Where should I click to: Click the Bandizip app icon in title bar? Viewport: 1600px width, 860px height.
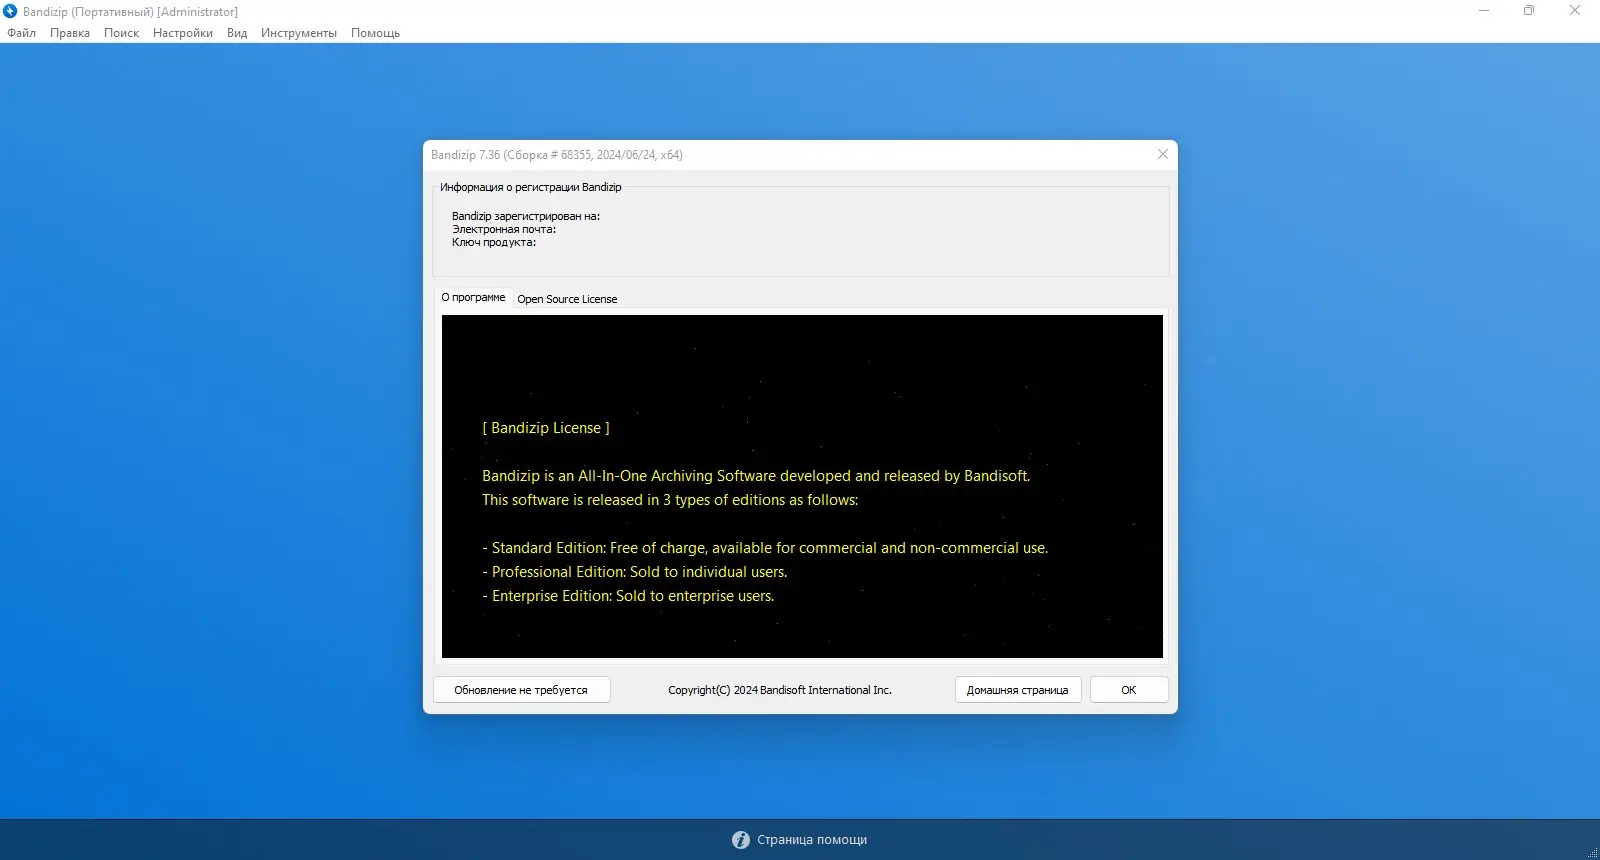point(10,11)
